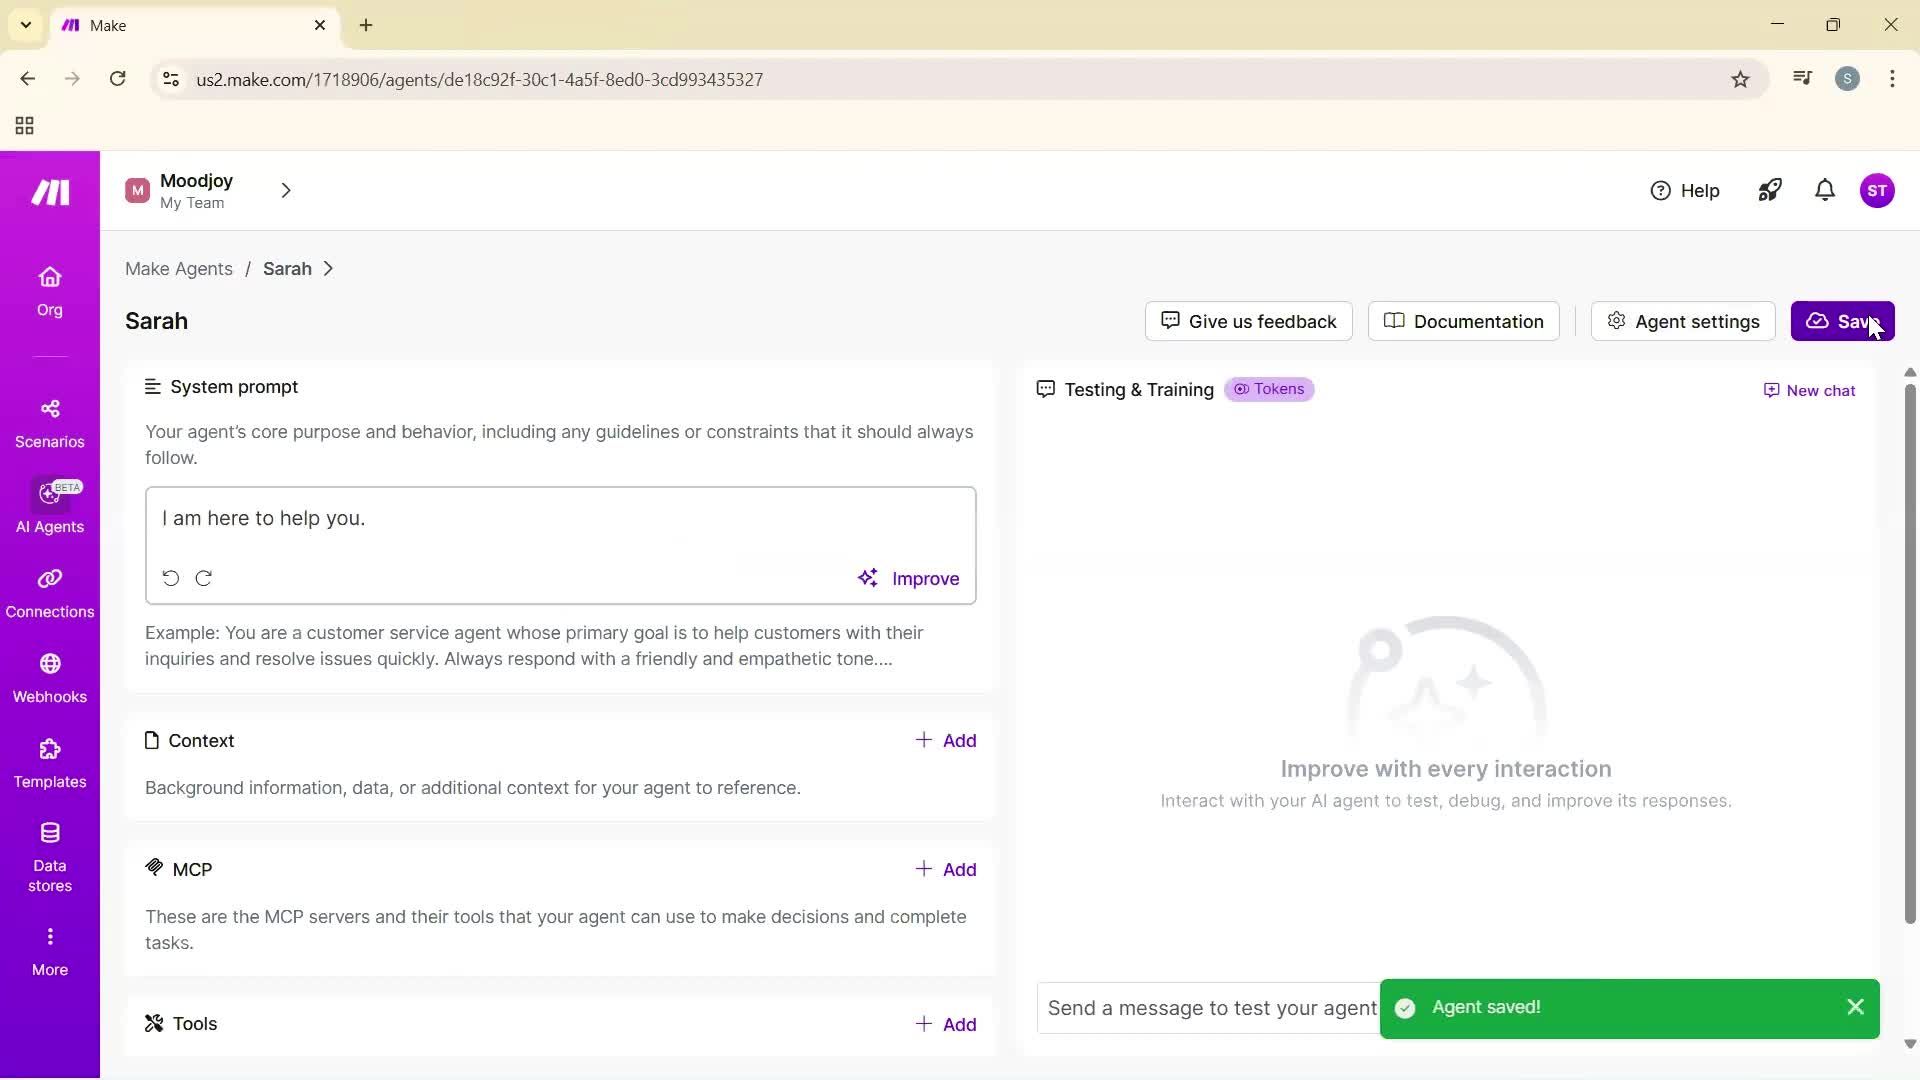Click the rocket icon in header
This screenshot has width=1920, height=1080.
coord(1769,190)
